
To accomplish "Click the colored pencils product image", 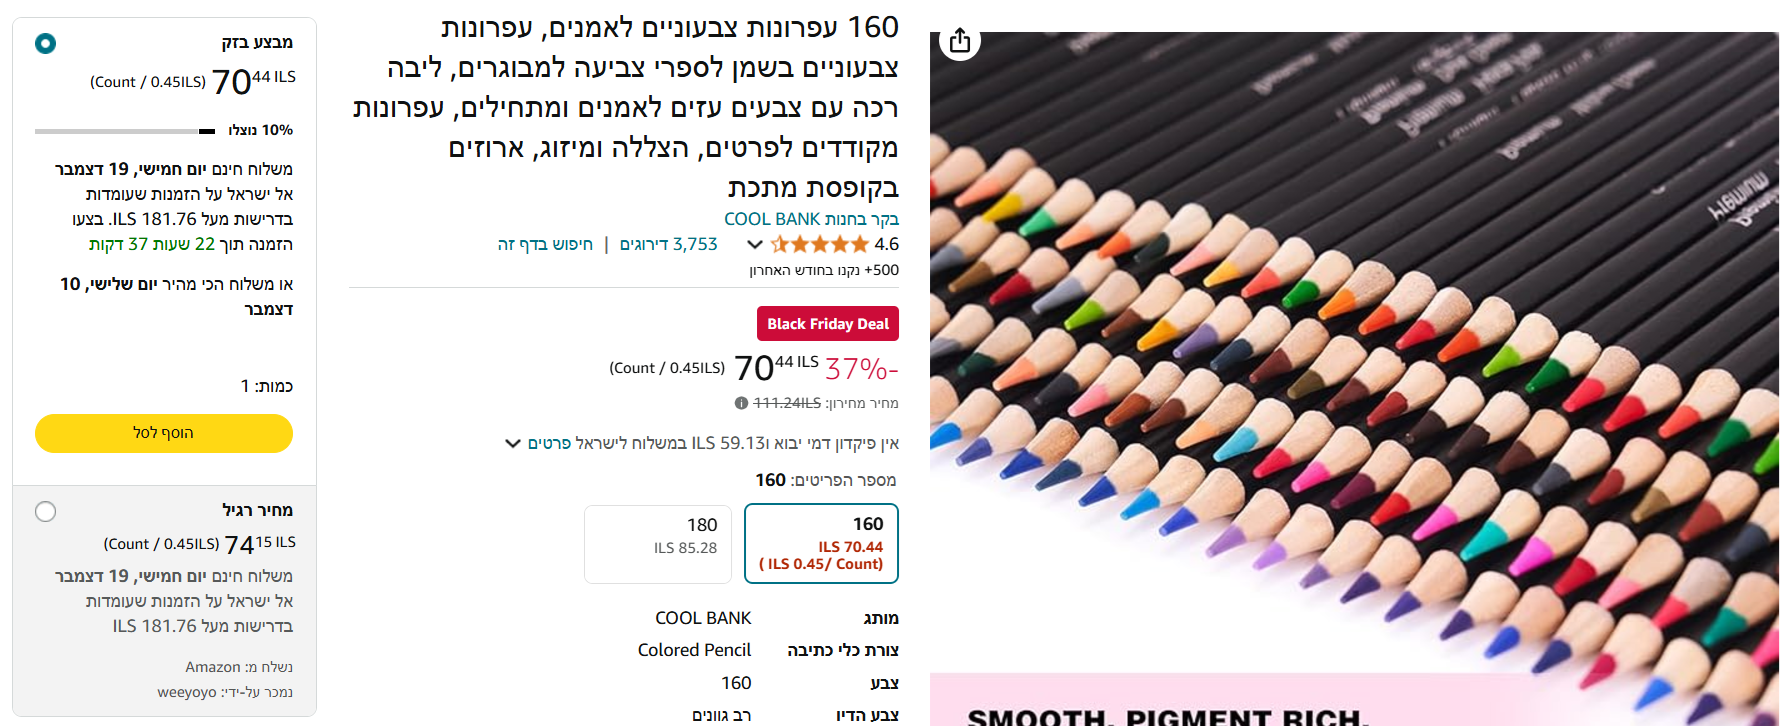I will pos(1354,350).
